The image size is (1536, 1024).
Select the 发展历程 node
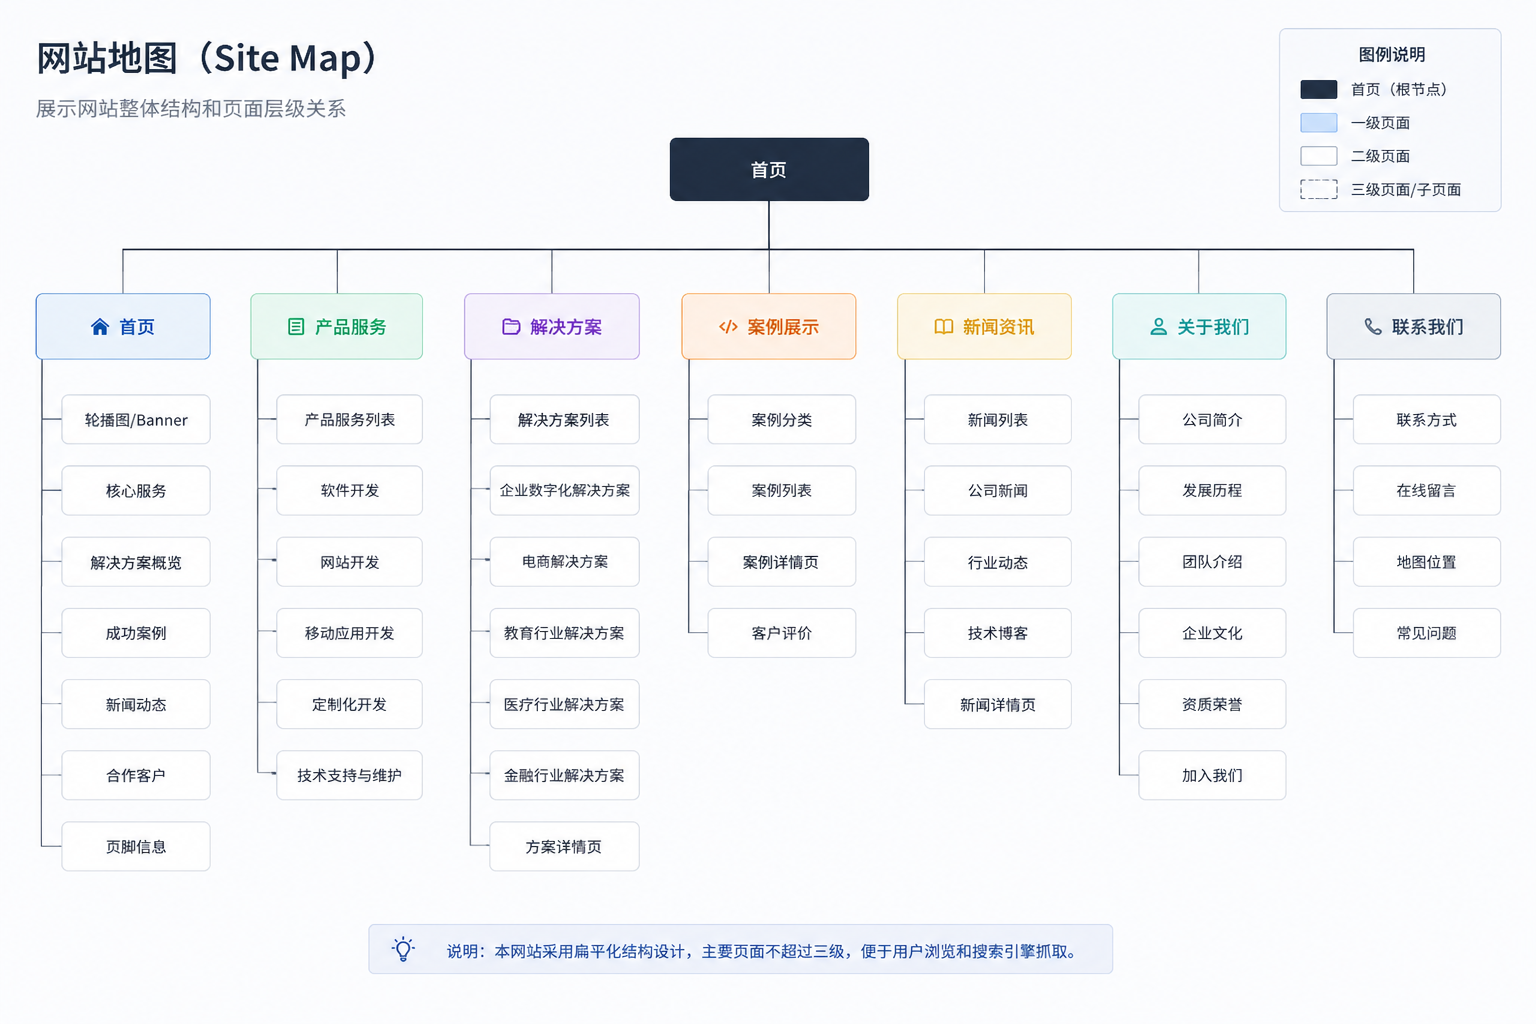tap(1212, 491)
